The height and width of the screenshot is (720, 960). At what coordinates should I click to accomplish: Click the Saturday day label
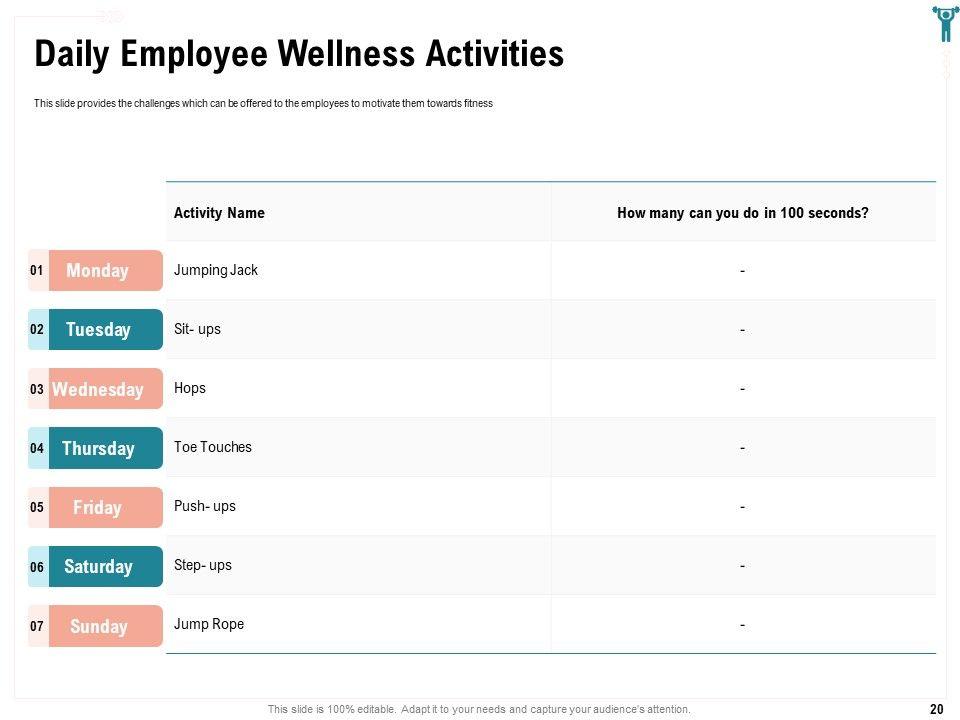click(x=98, y=567)
